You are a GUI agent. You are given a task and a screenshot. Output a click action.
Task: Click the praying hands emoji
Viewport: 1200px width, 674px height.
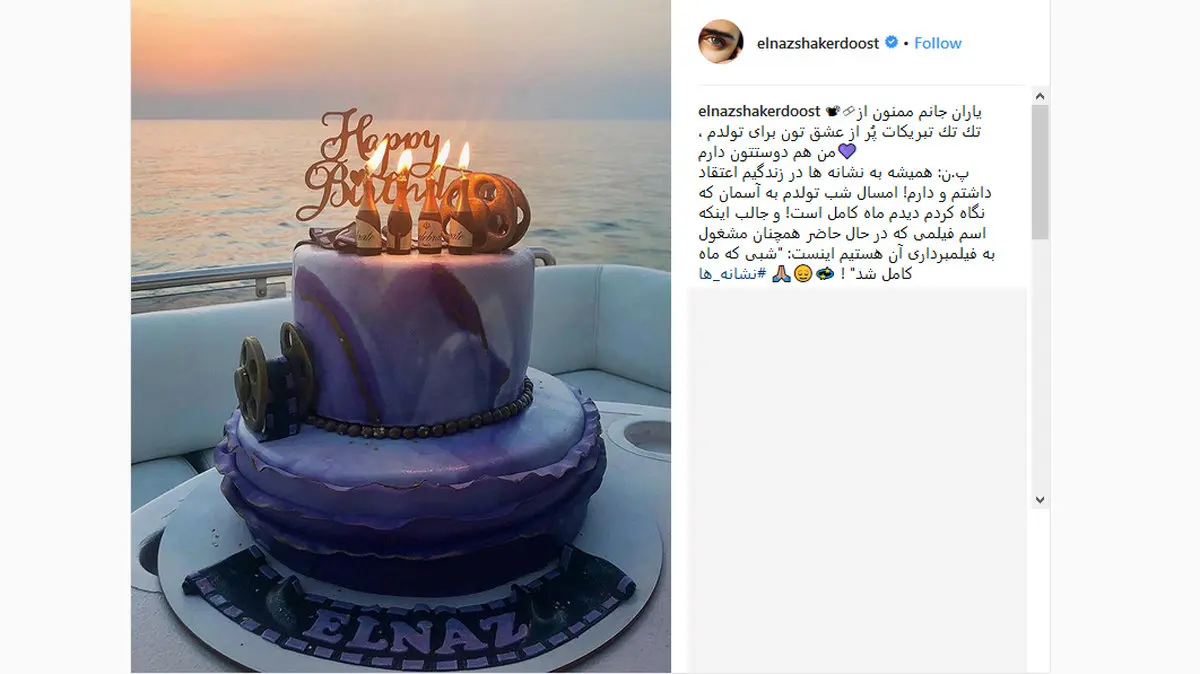(783, 273)
